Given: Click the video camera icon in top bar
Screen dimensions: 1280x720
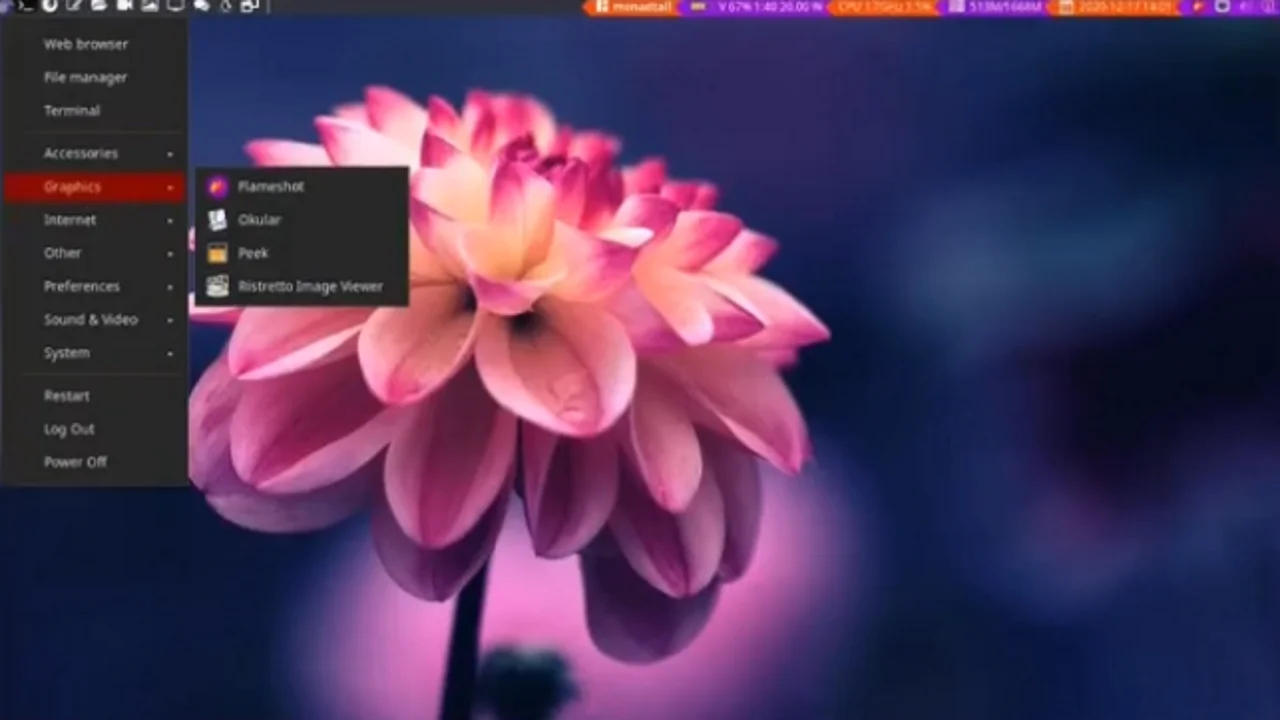Looking at the screenshot, I should (125, 6).
